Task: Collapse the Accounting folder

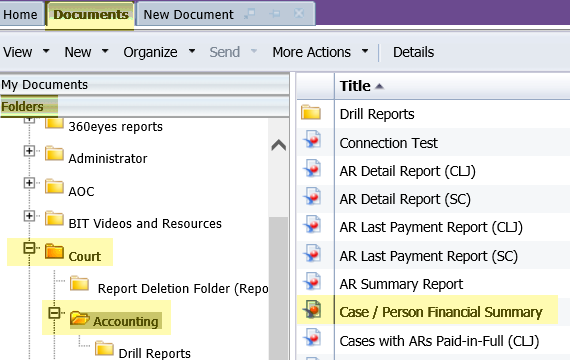Action: [x=54, y=313]
